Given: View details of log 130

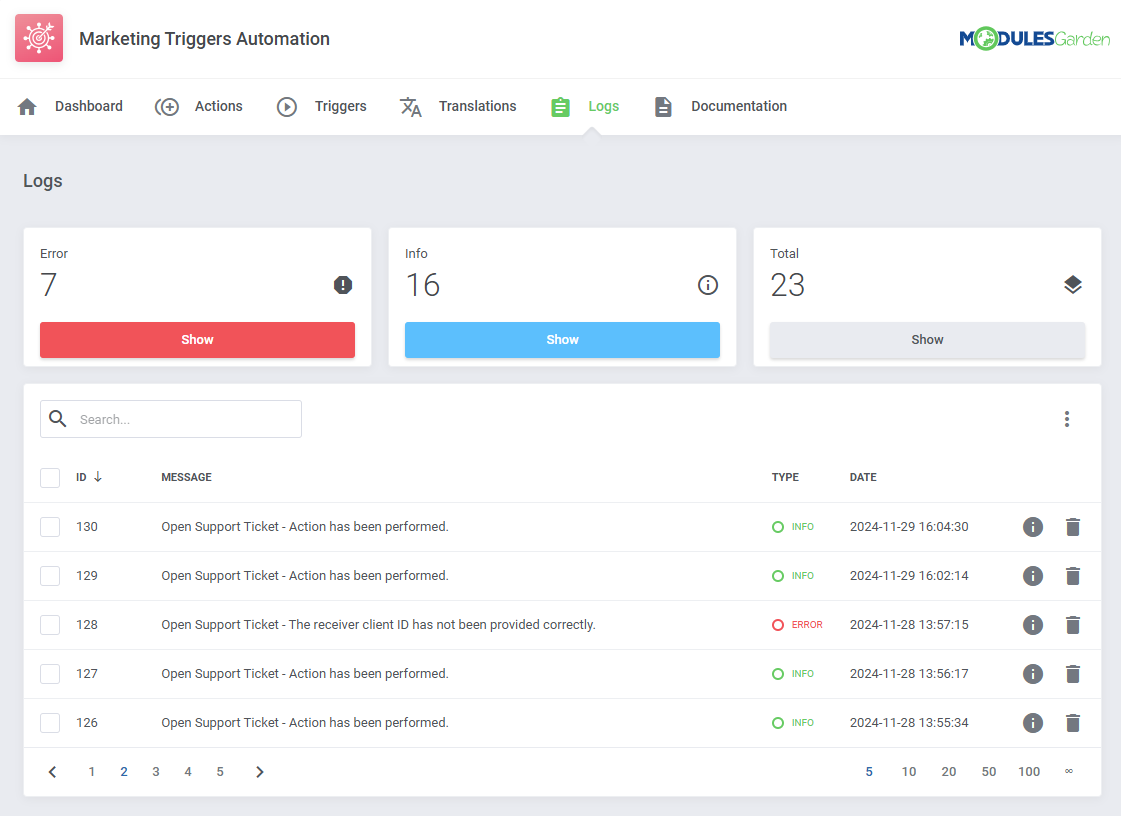Looking at the screenshot, I should point(1032,527).
